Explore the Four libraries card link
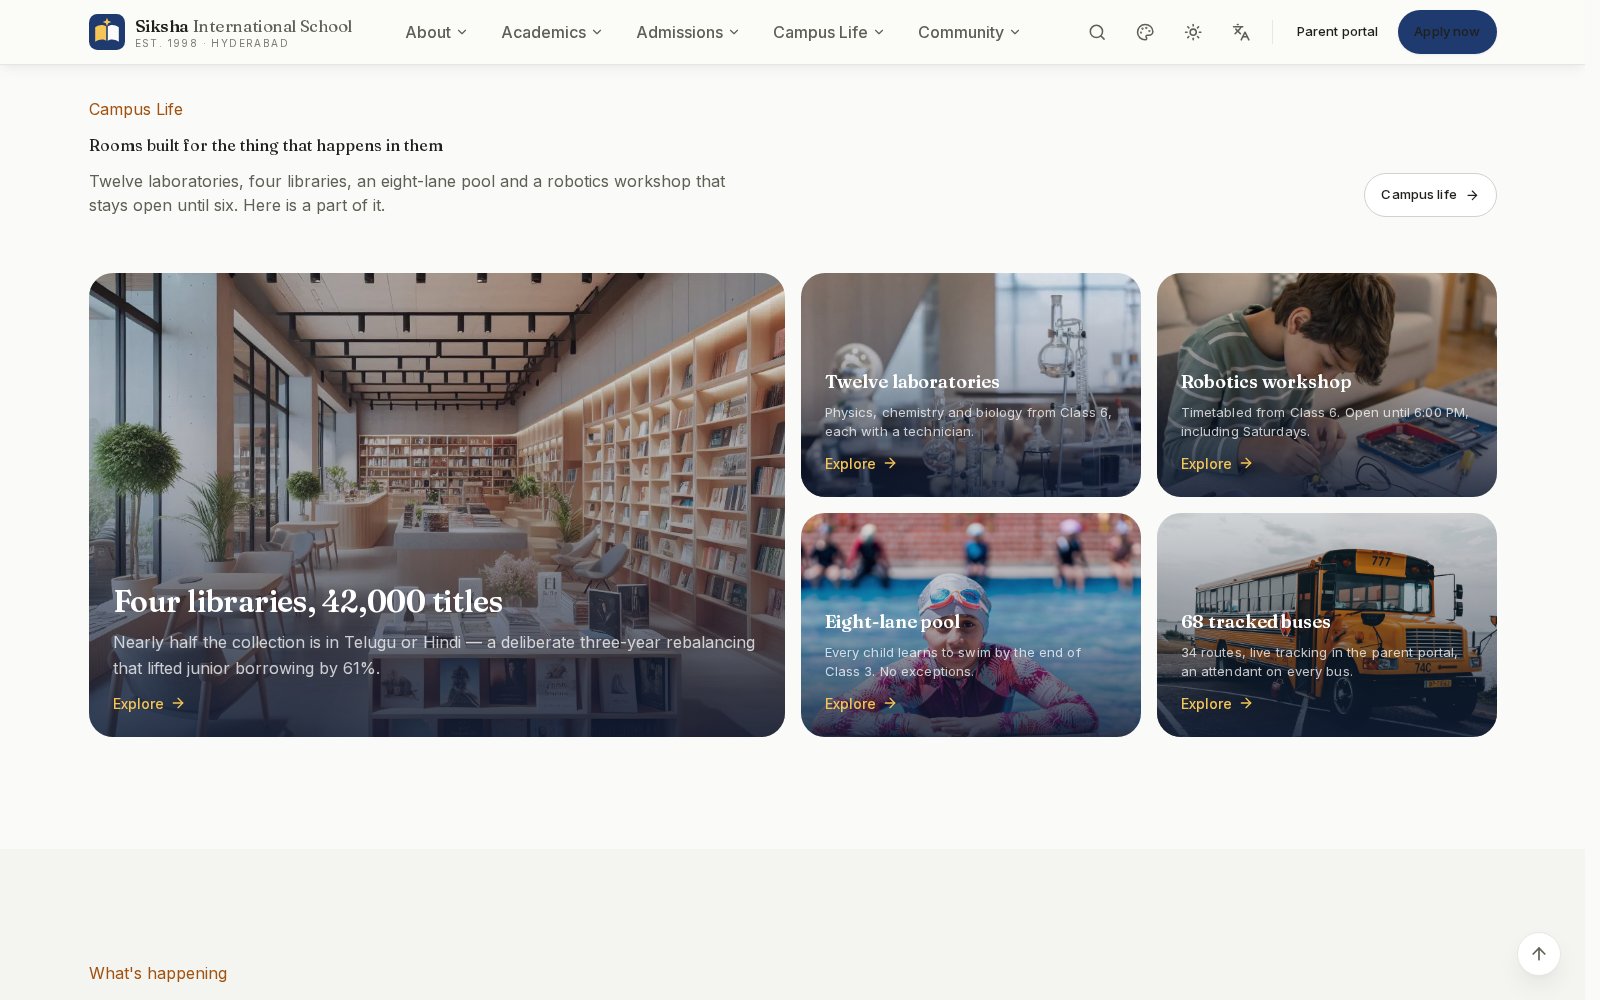 149,704
